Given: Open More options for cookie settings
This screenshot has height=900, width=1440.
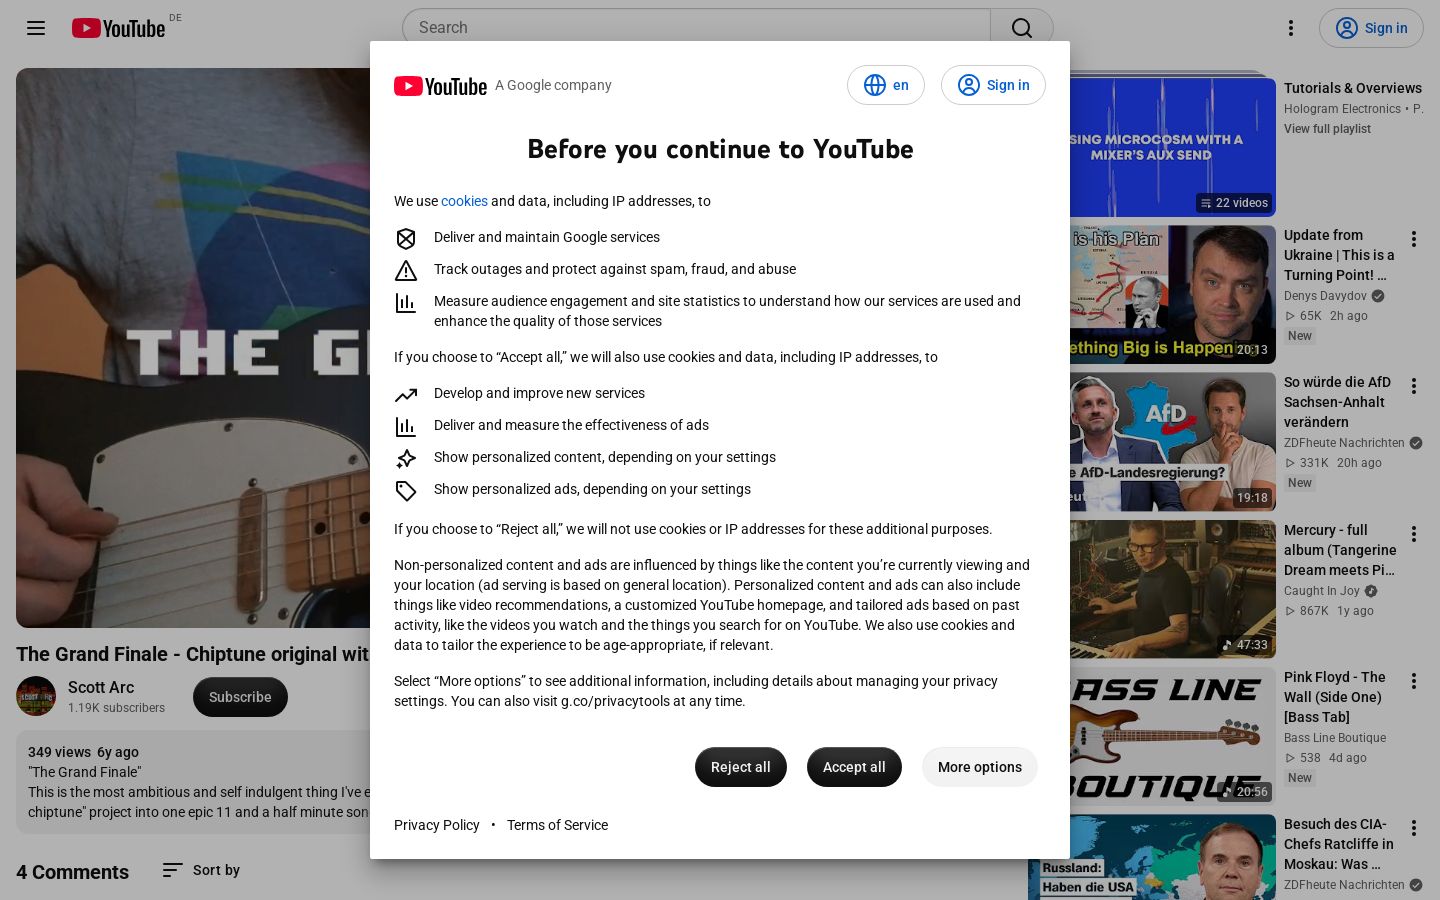Looking at the screenshot, I should pyautogui.click(x=980, y=767).
